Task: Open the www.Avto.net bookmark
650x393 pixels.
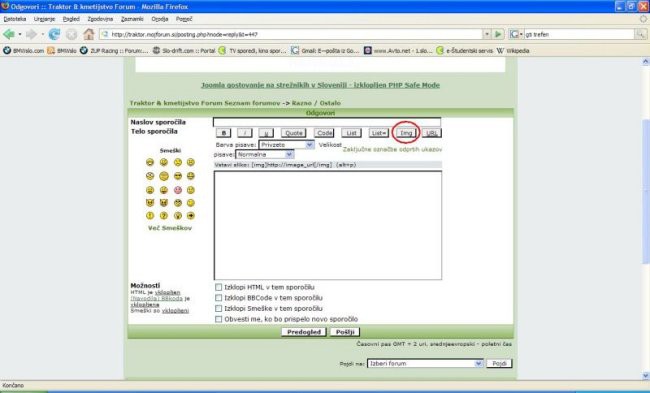Action: (398, 51)
